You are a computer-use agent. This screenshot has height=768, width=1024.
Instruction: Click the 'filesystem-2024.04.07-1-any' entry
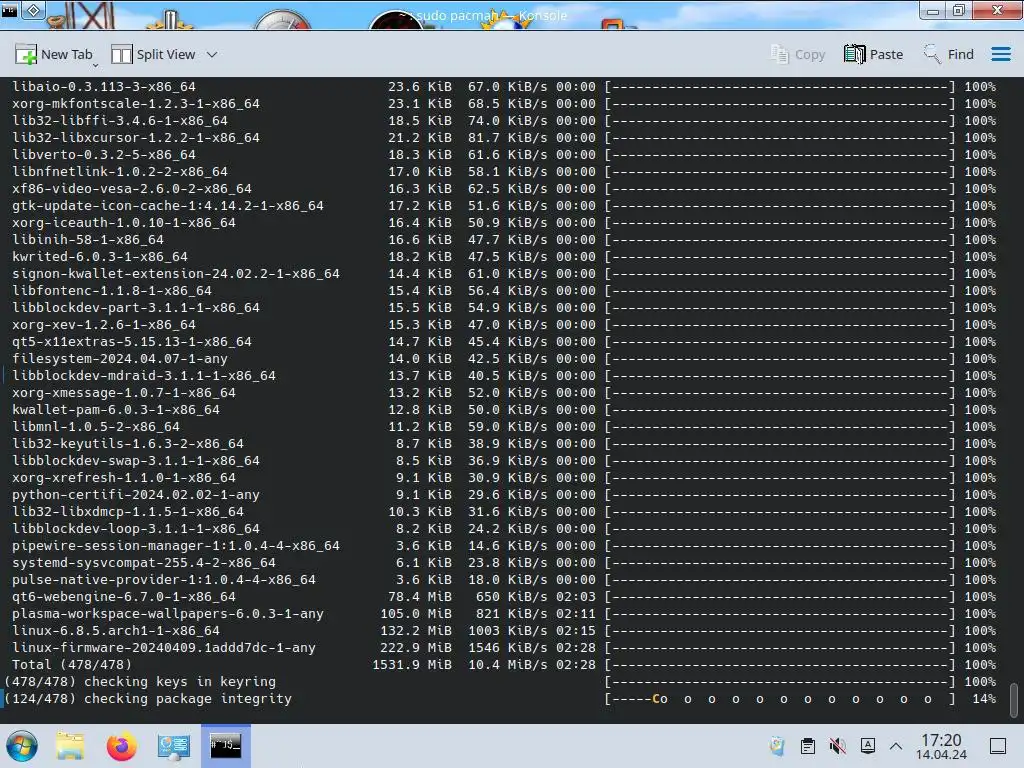(x=120, y=359)
